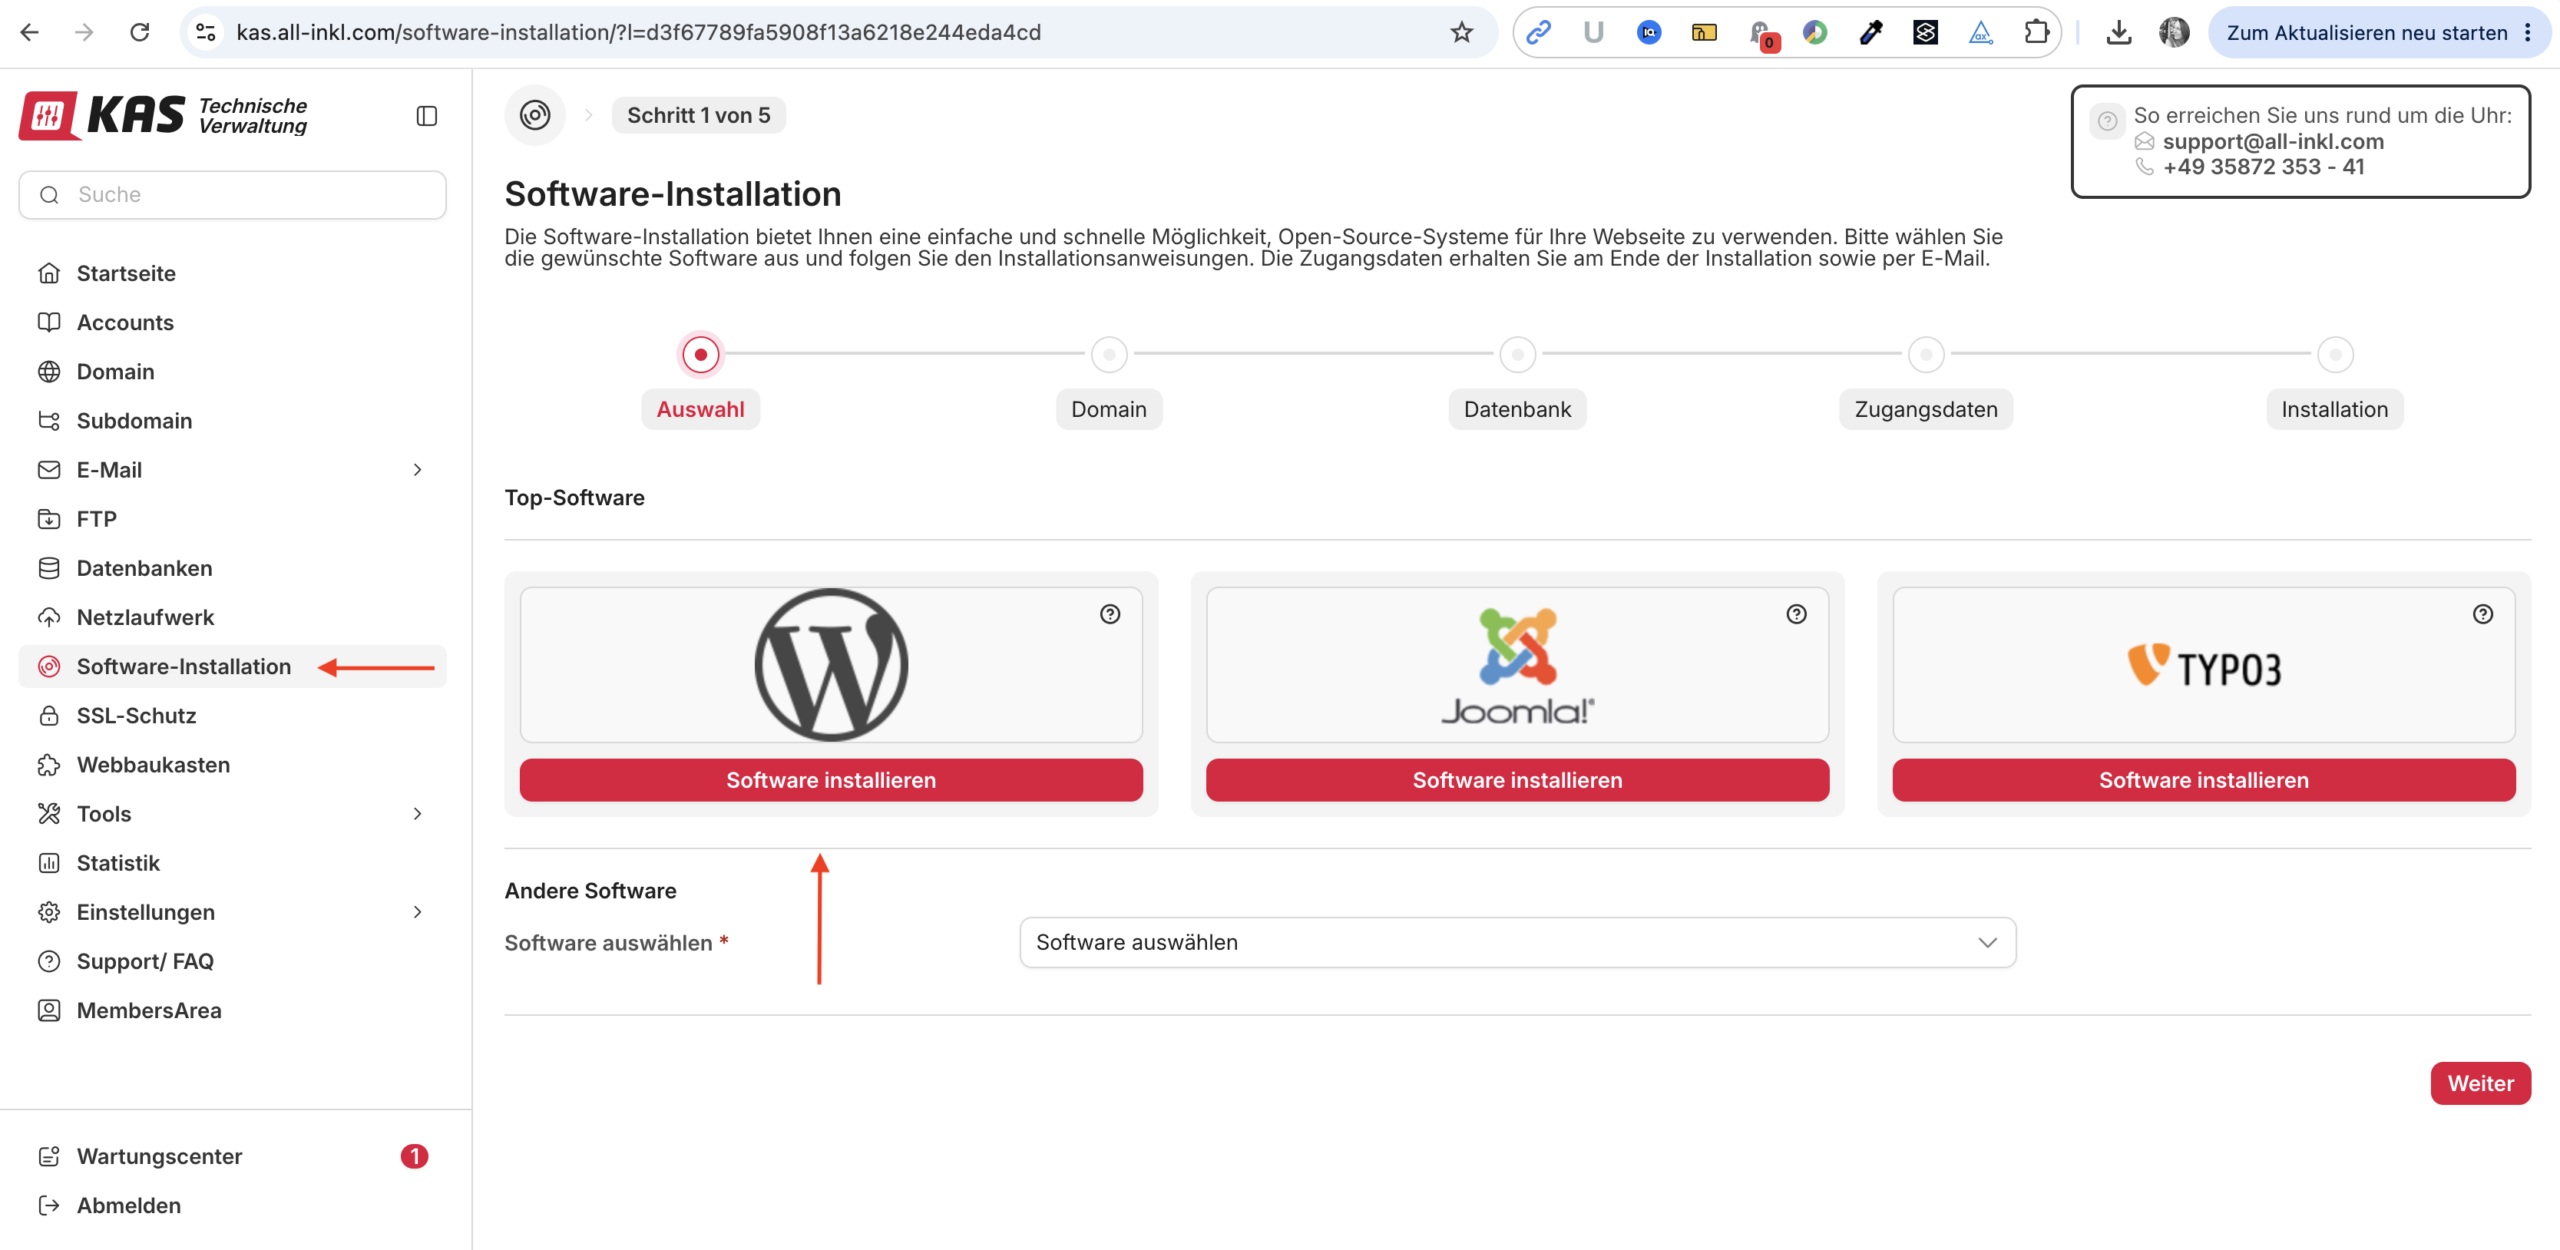2560x1250 pixels.
Task: Select the Zugangsdaten step circle indicator
Action: [1926, 354]
